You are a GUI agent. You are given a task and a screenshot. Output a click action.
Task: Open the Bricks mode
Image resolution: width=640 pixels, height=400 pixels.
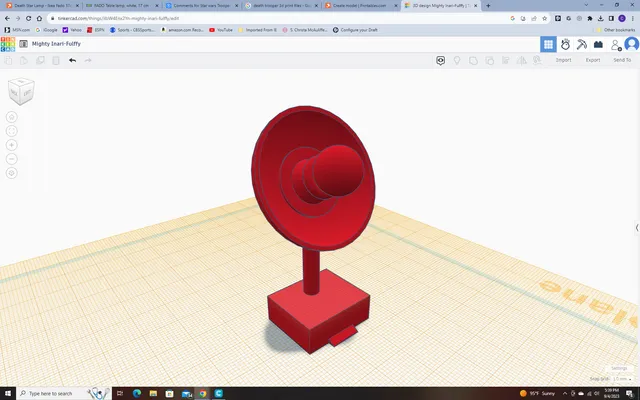coord(598,44)
